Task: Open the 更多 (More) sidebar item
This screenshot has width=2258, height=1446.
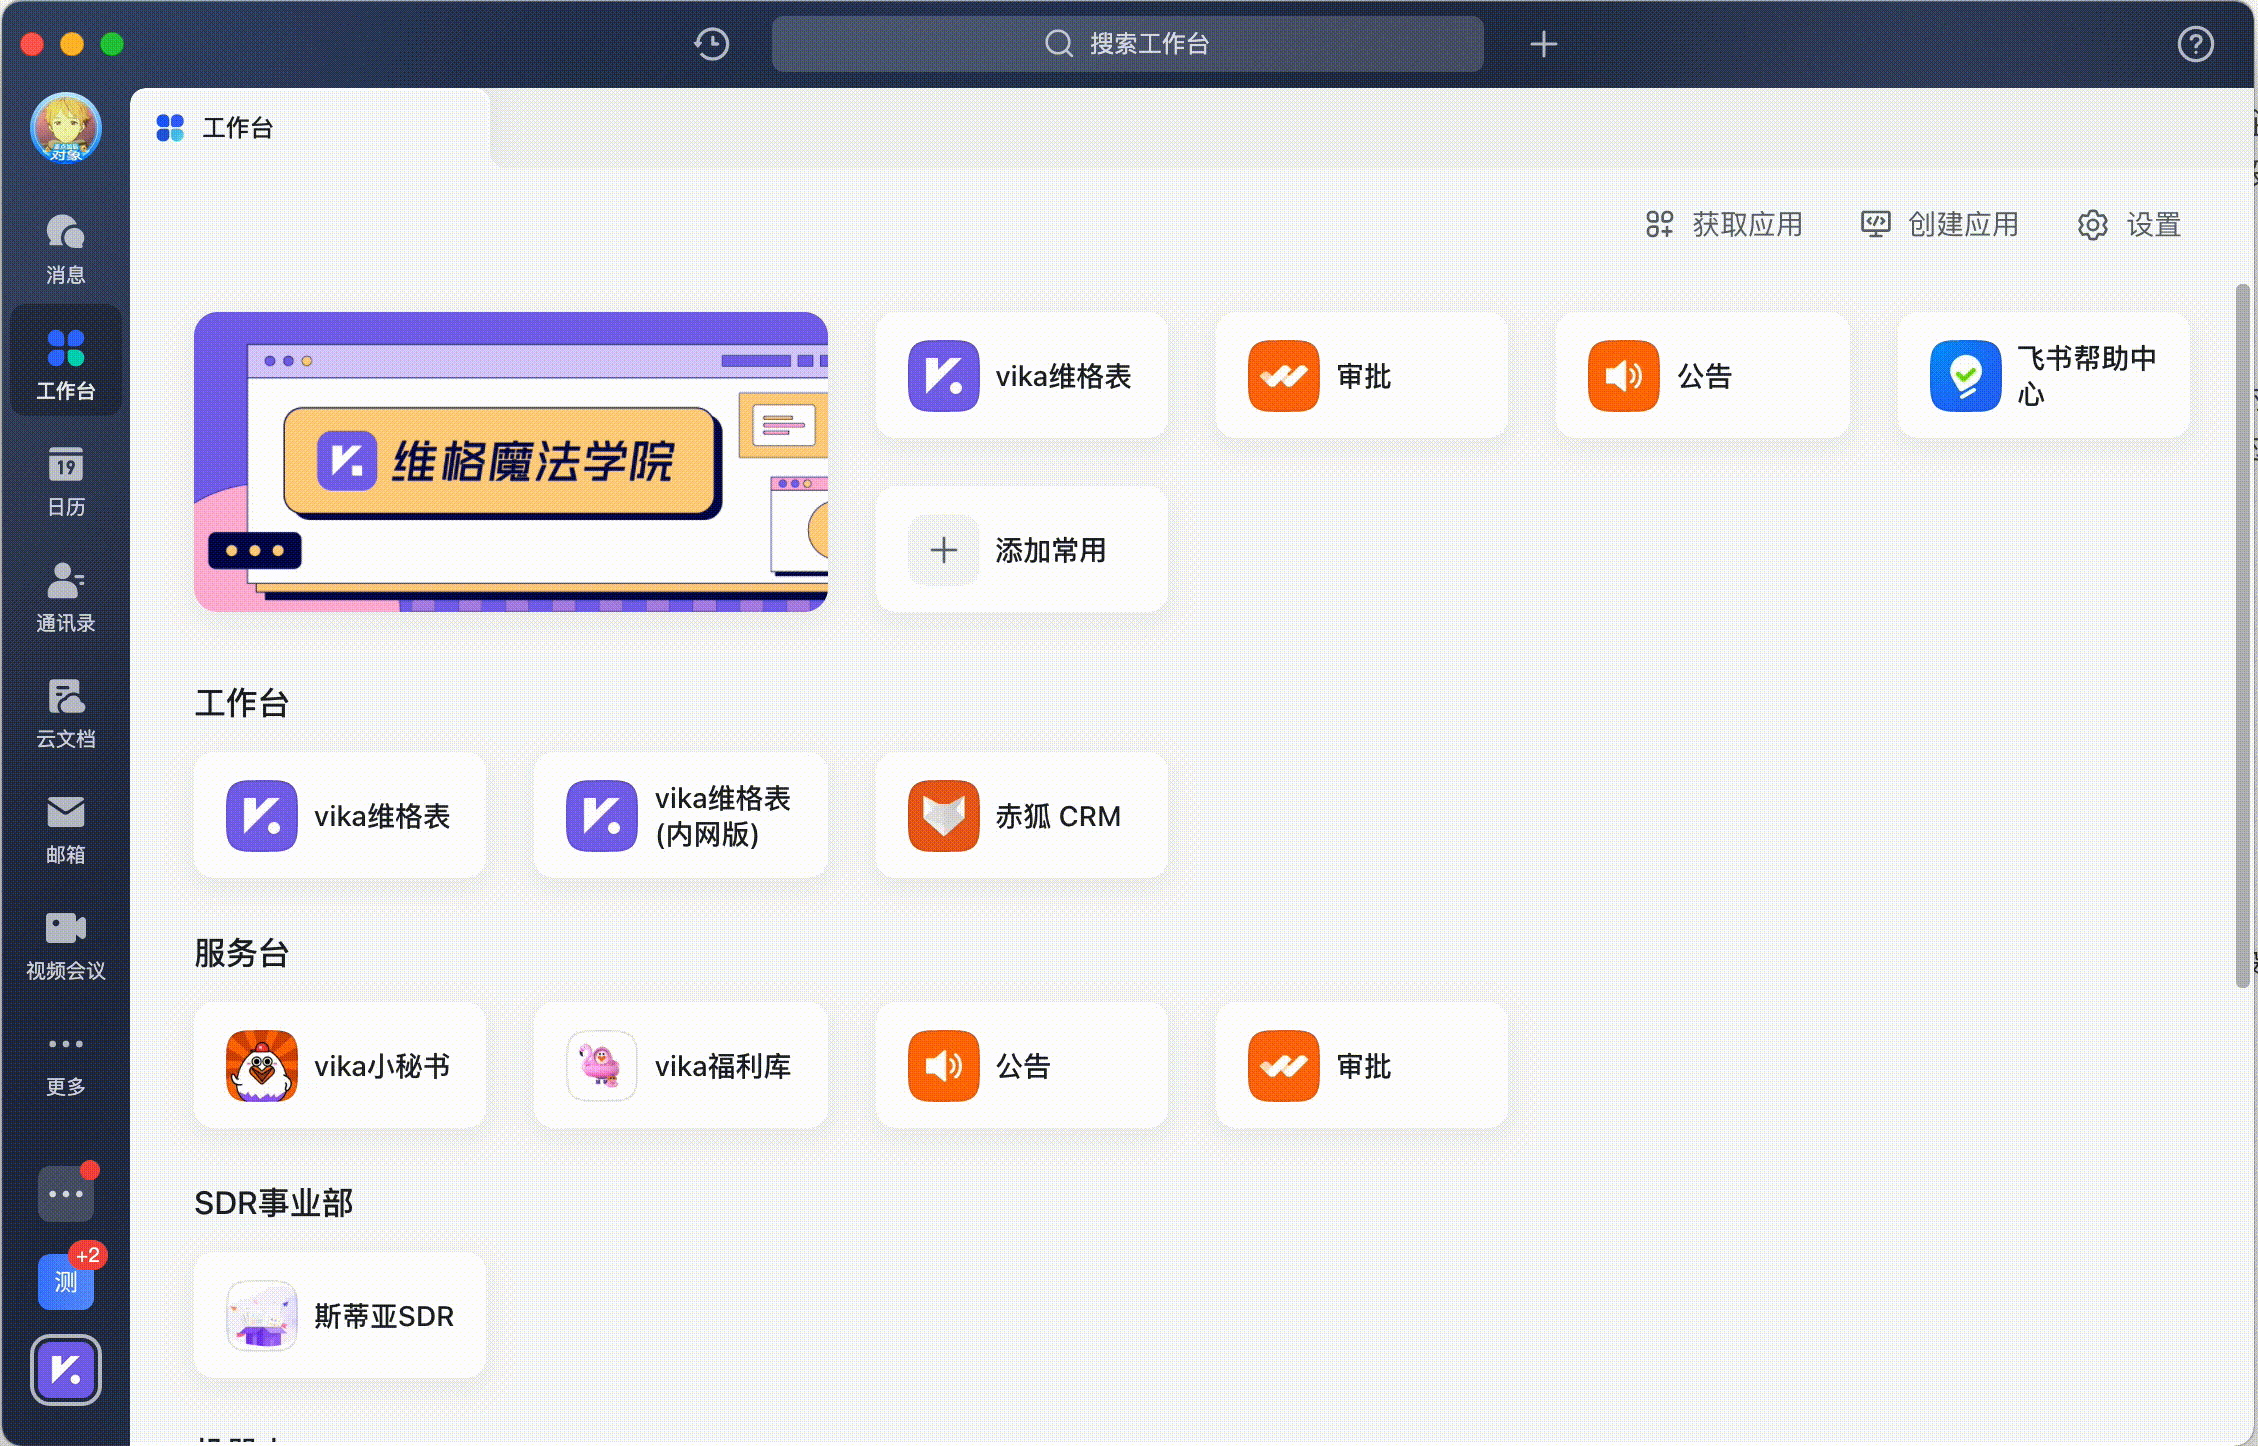Action: [65, 1060]
